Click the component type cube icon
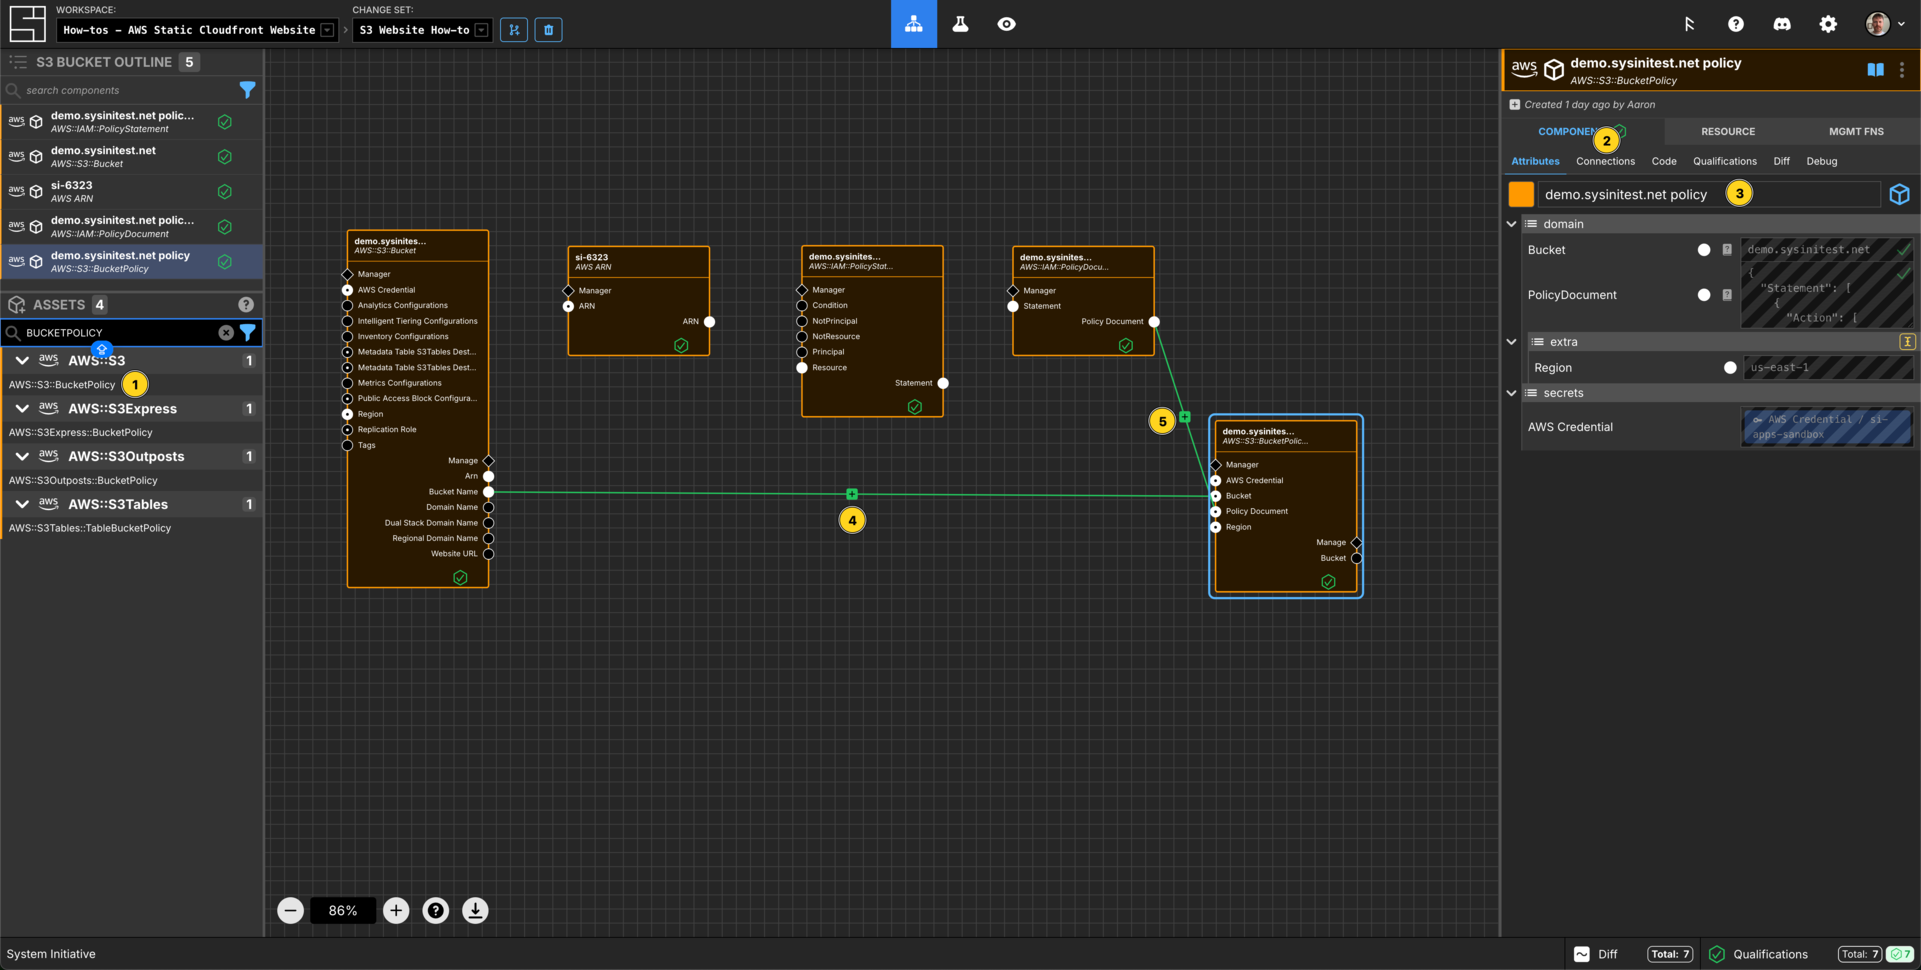 tap(1899, 194)
